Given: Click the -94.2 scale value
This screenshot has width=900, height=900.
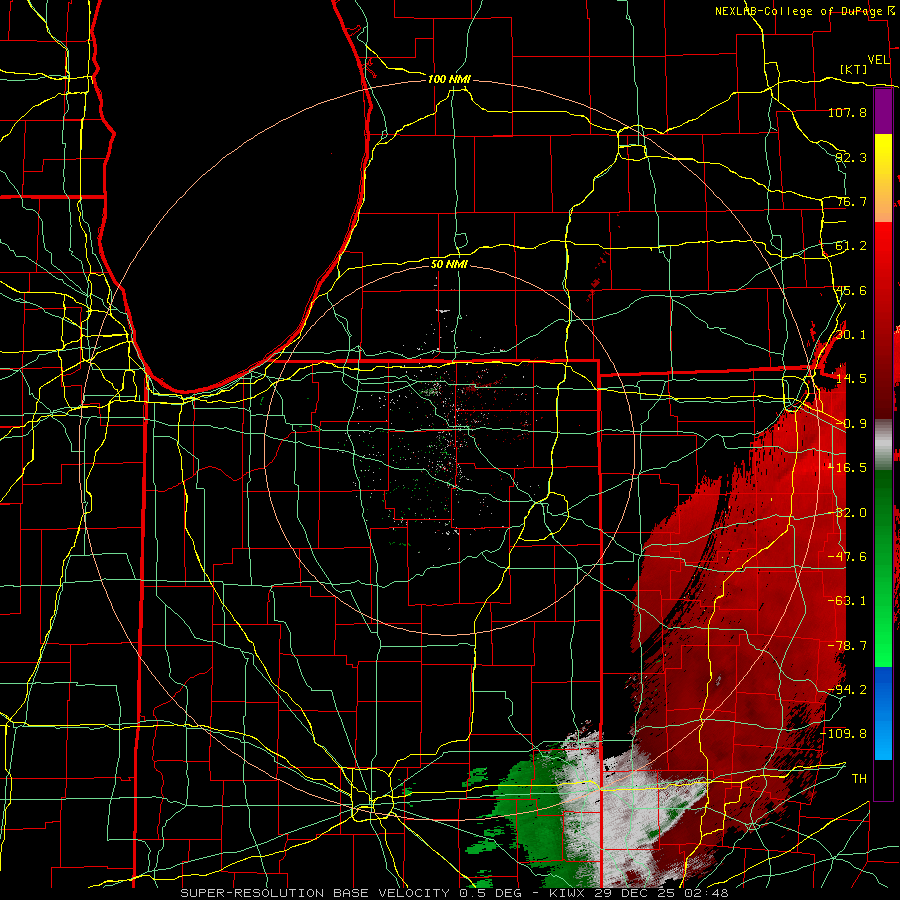Looking at the screenshot, I should (x=847, y=690).
